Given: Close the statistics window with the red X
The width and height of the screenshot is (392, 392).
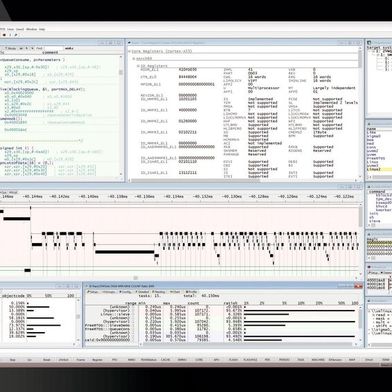Looking at the screenshot, I should [x=358, y=286].
